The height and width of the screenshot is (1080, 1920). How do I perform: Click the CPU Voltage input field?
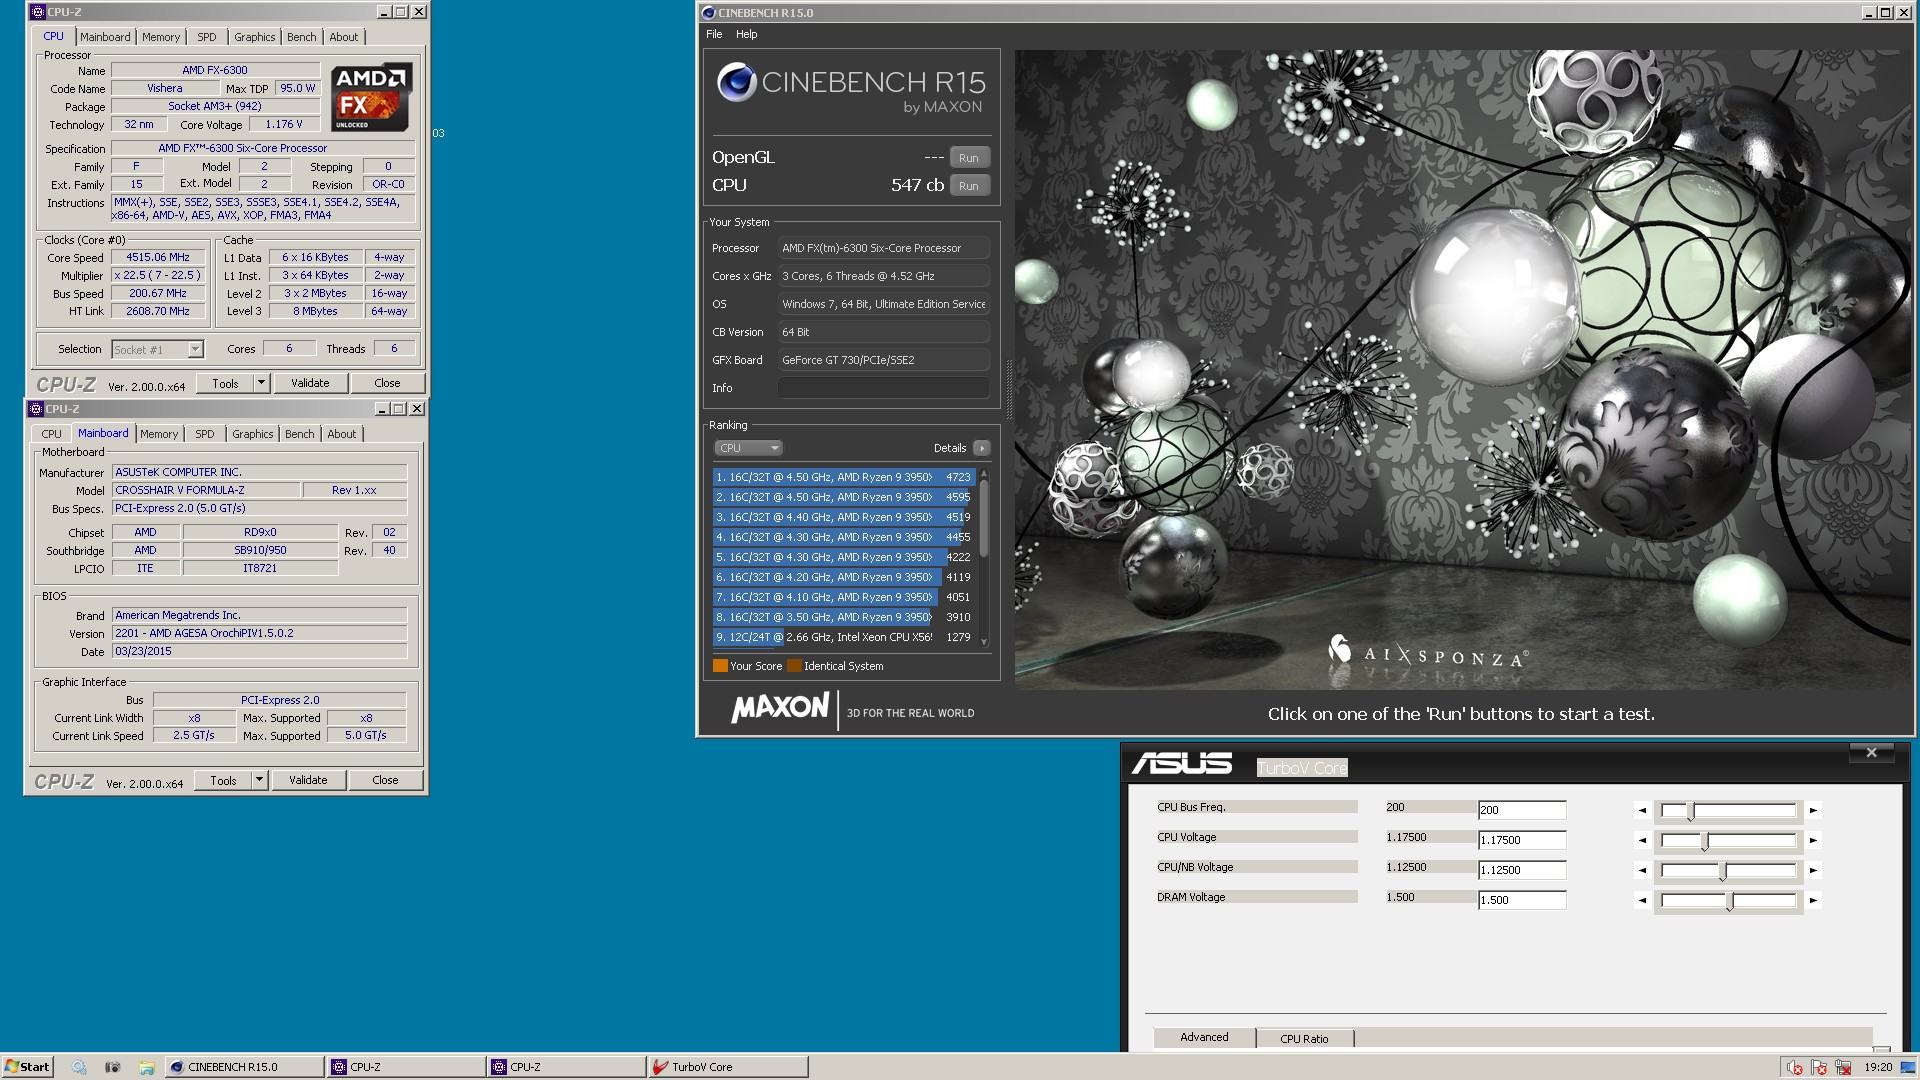tap(1521, 840)
